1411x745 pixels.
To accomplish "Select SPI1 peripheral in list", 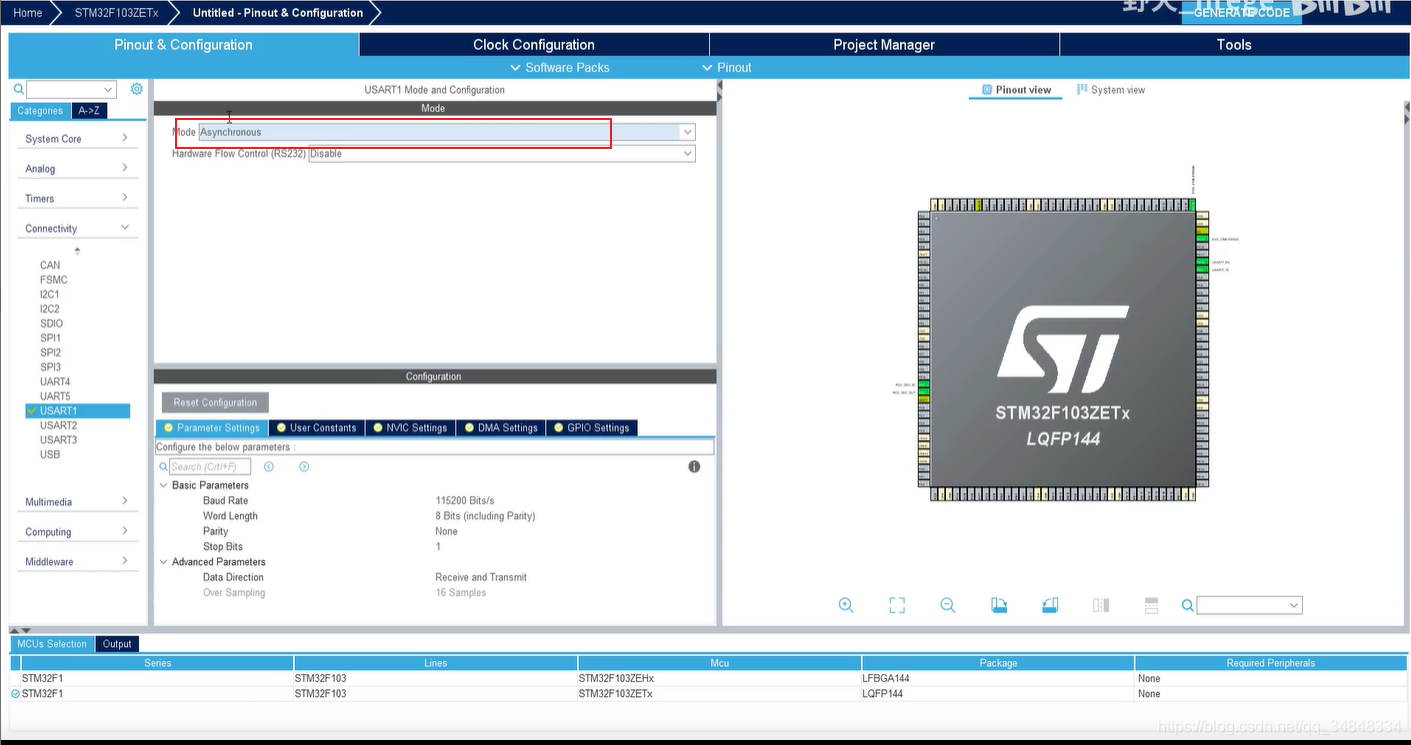I will pos(50,338).
